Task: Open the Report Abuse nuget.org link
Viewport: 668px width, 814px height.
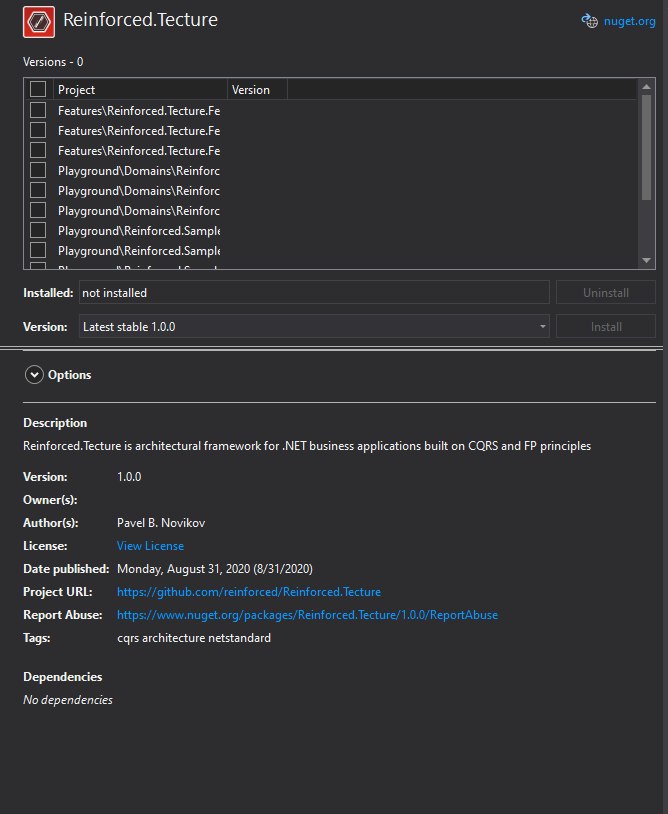Action: (x=307, y=615)
